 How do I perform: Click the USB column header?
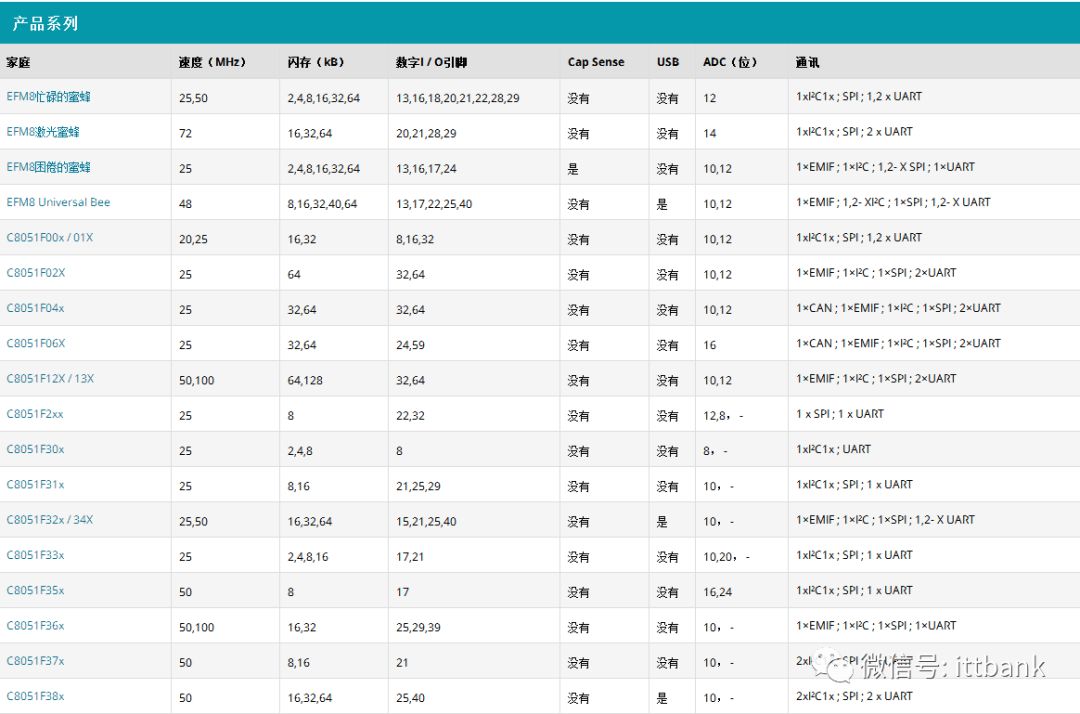[x=667, y=62]
